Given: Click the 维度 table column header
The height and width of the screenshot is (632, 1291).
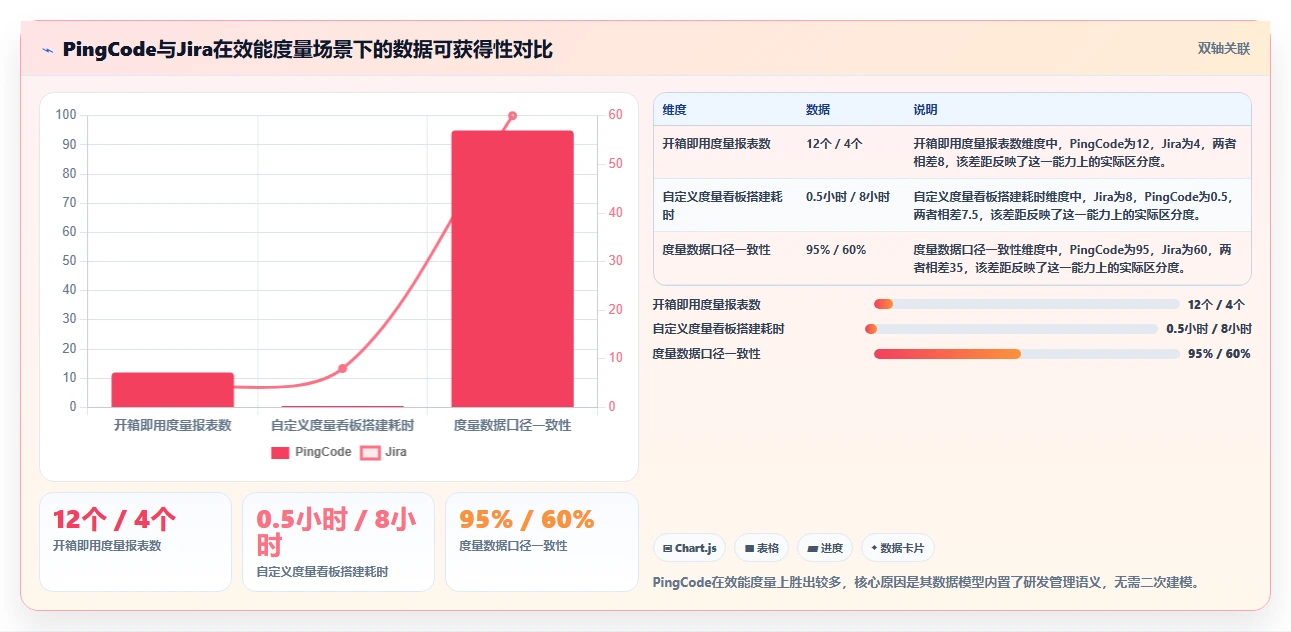Looking at the screenshot, I should click(x=675, y=110).
